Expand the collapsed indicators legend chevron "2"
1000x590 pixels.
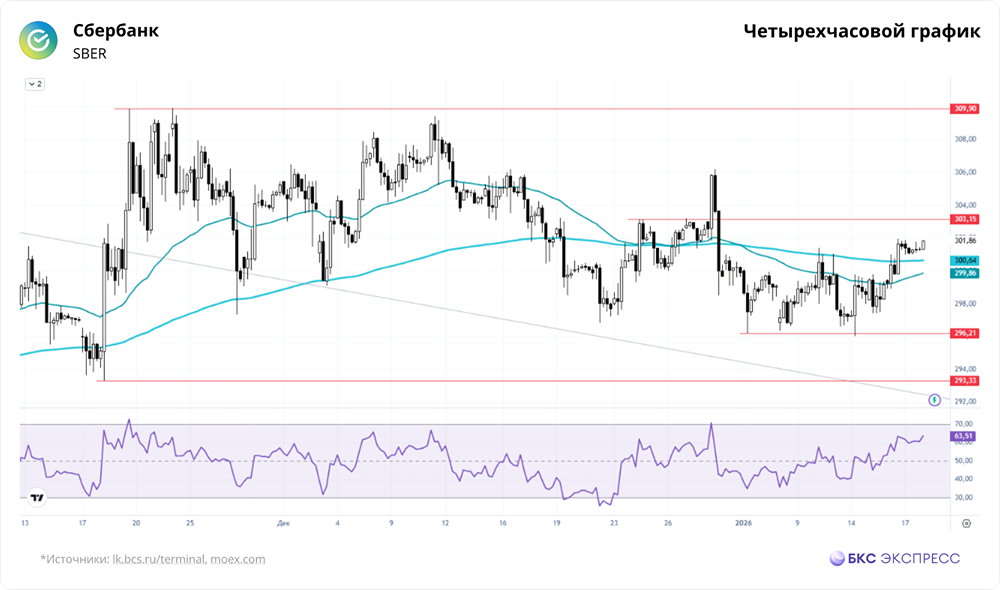click(35, 84)
